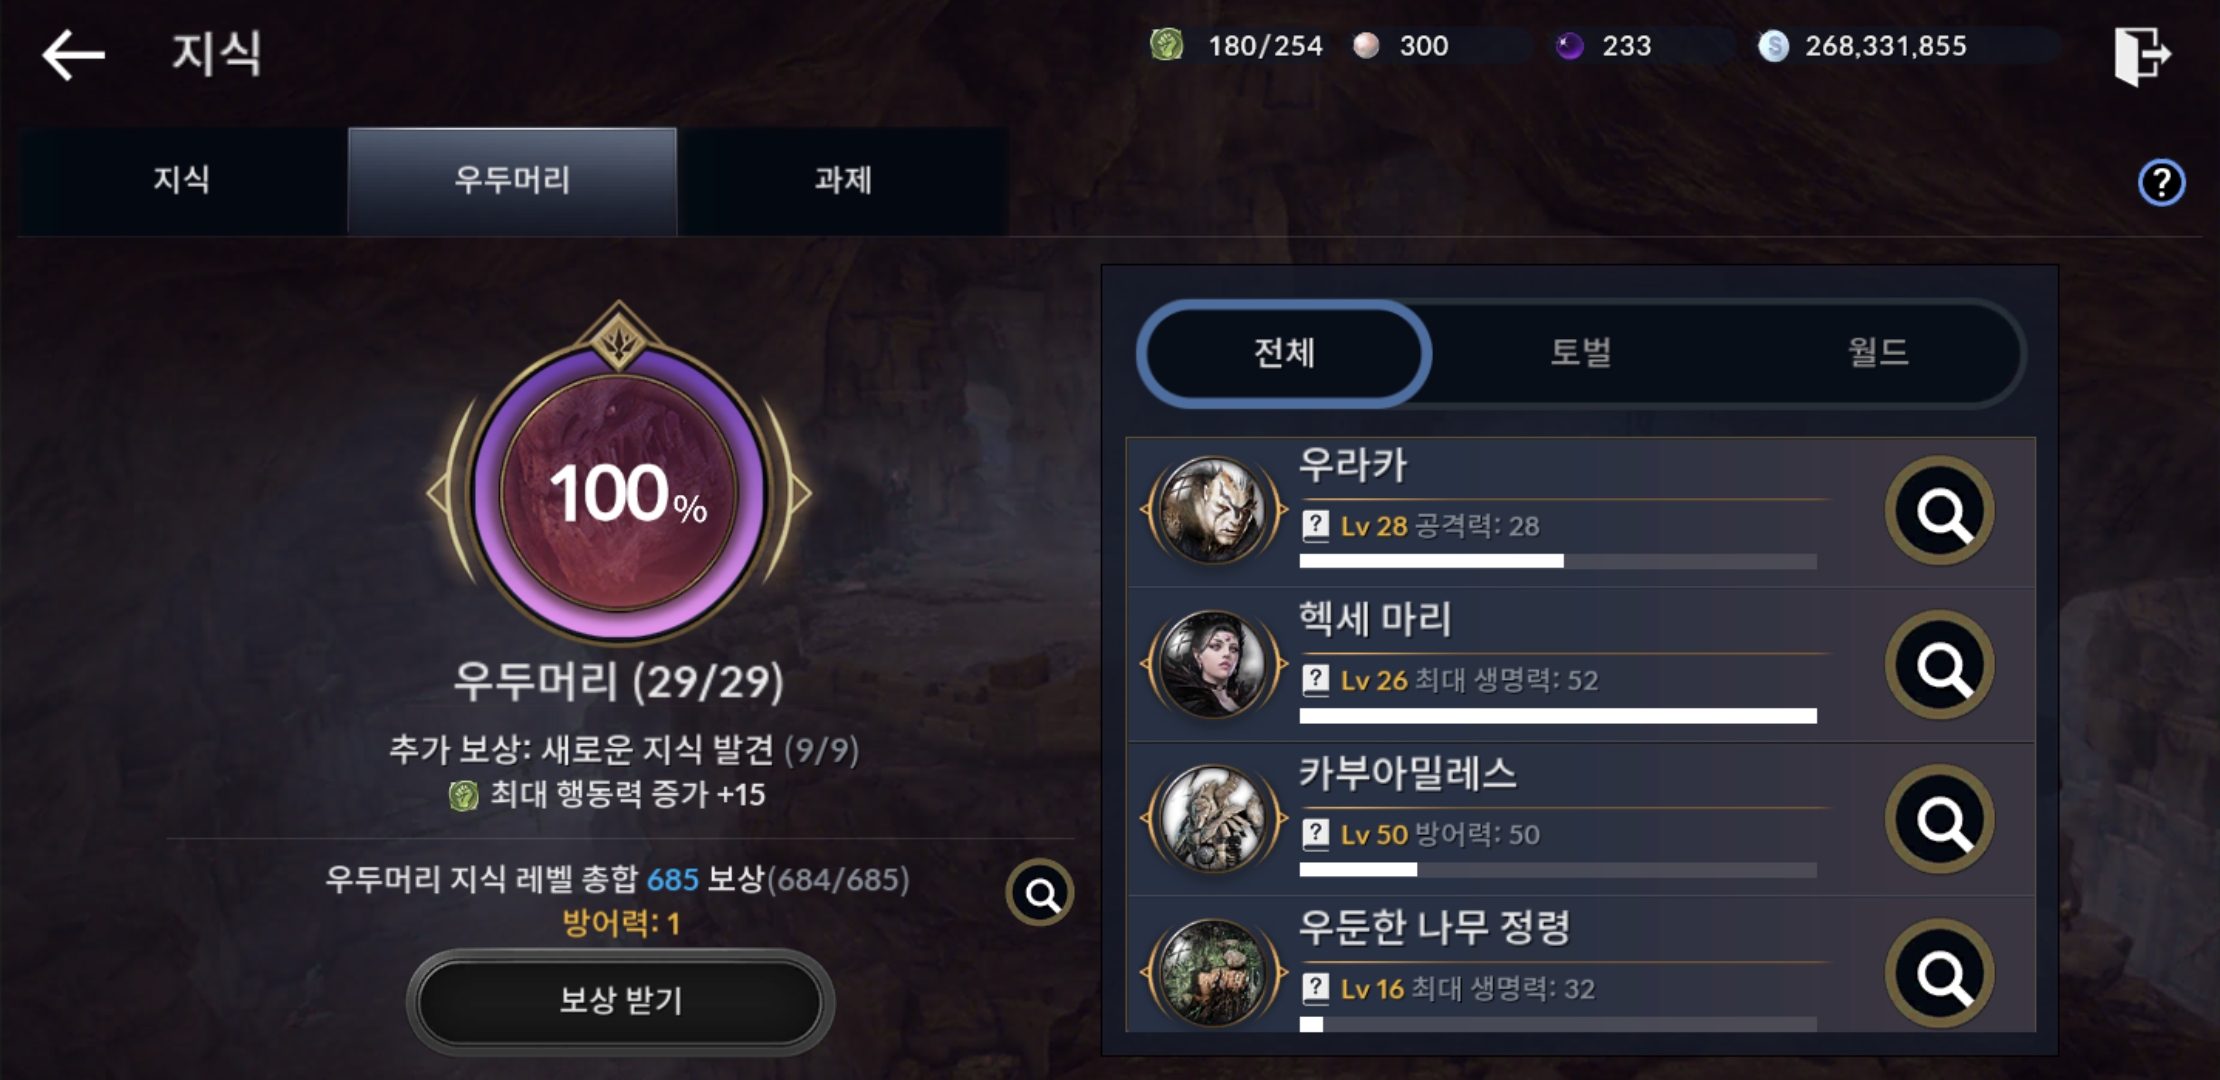Click the 우라카 boss portrait

(x=1212, y=511)
